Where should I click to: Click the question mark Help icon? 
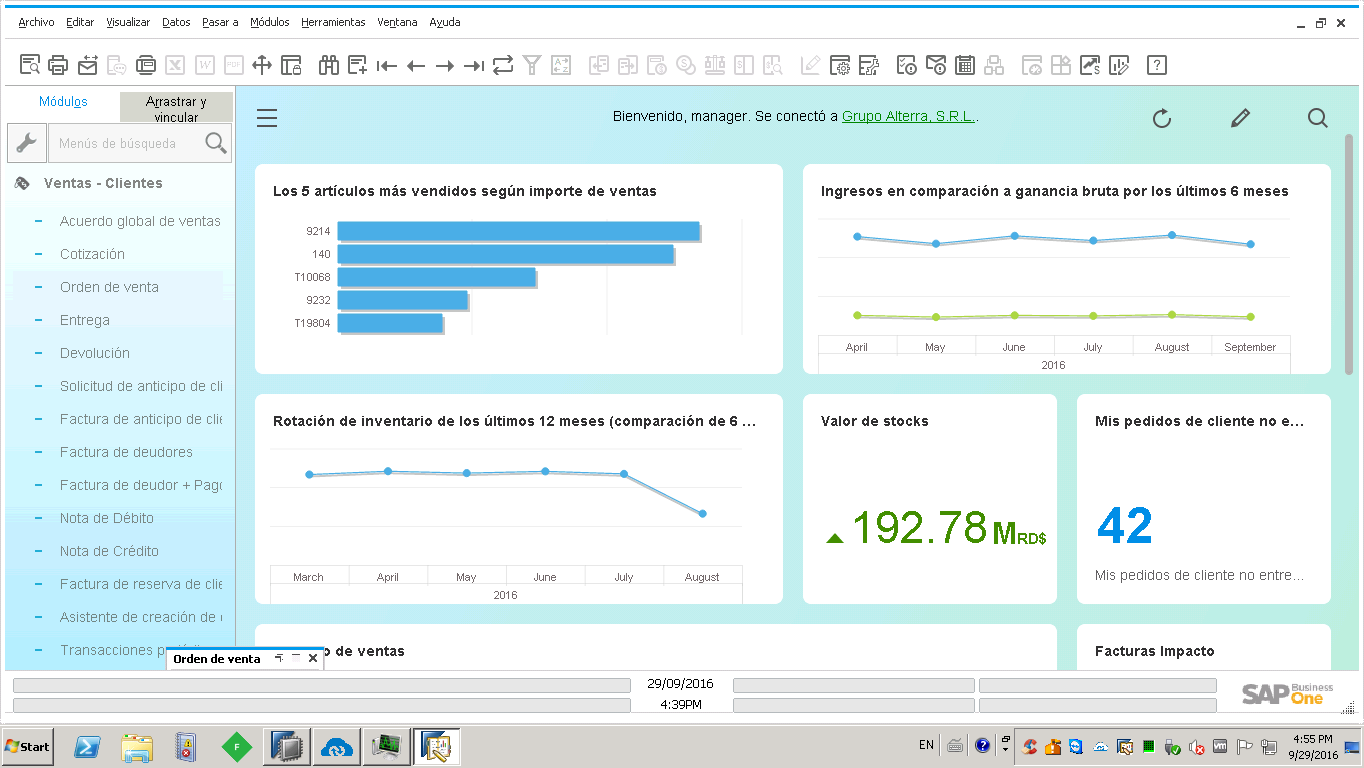click(1157, 65)
